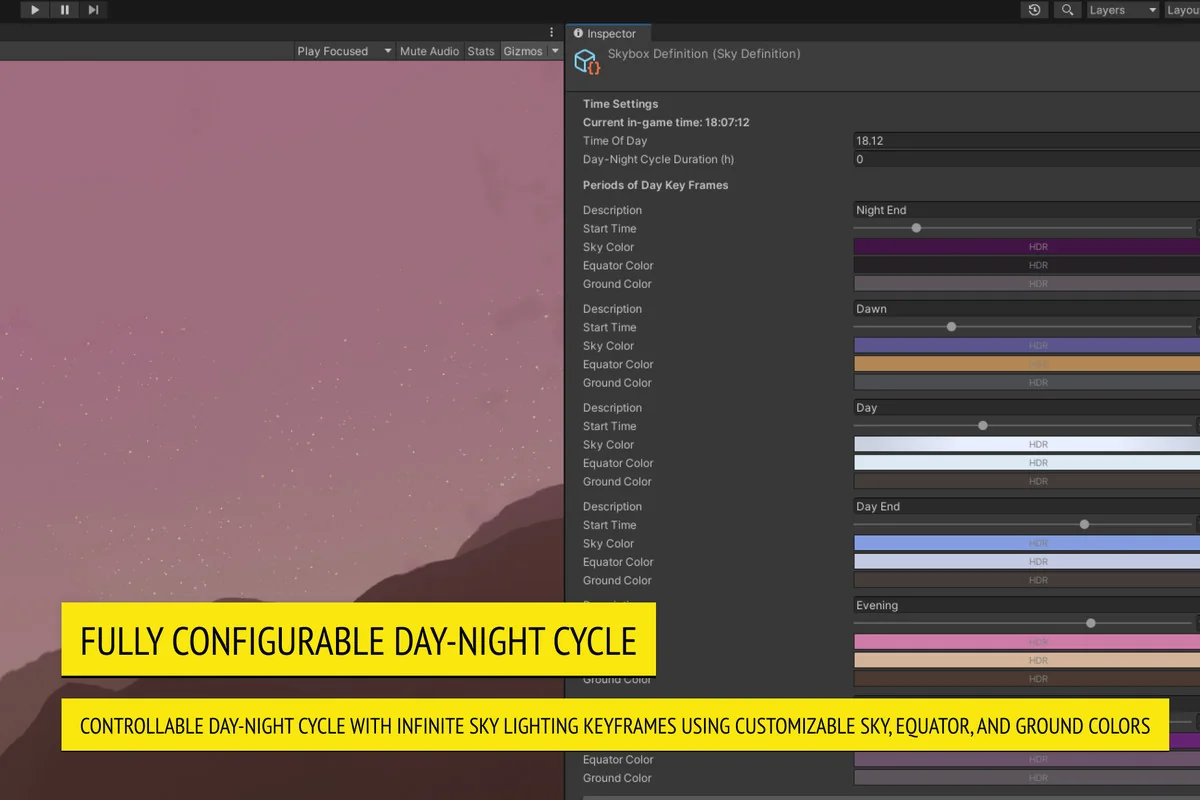Image resolution: width=1200 pixels, height=800 pixels.
Task: Click the Search magnifier icon
Action: 1068,10
